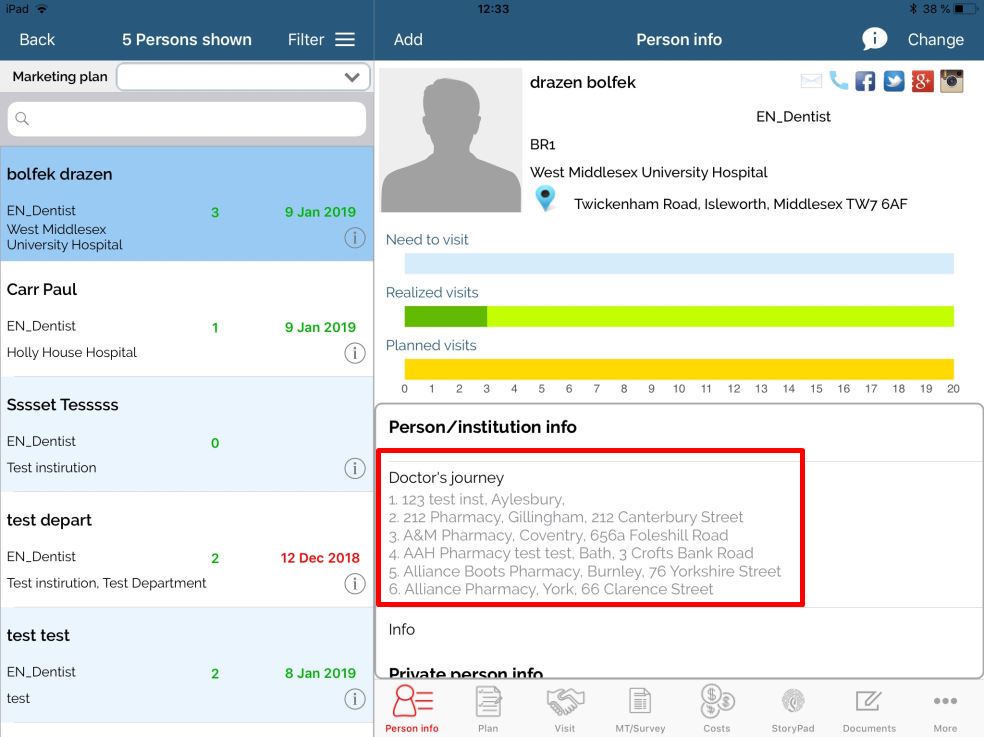Expand the Info section row
The width and height of the screenshot is (984, 737).
point(678,630)
